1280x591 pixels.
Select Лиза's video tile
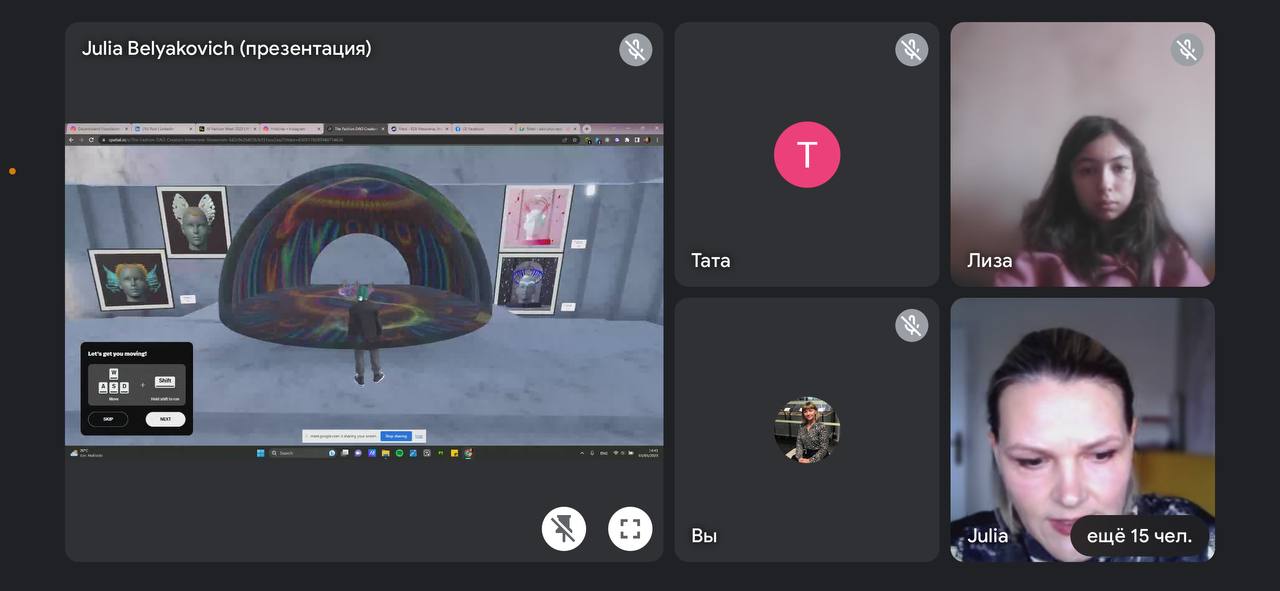(x=1082, y=155)
